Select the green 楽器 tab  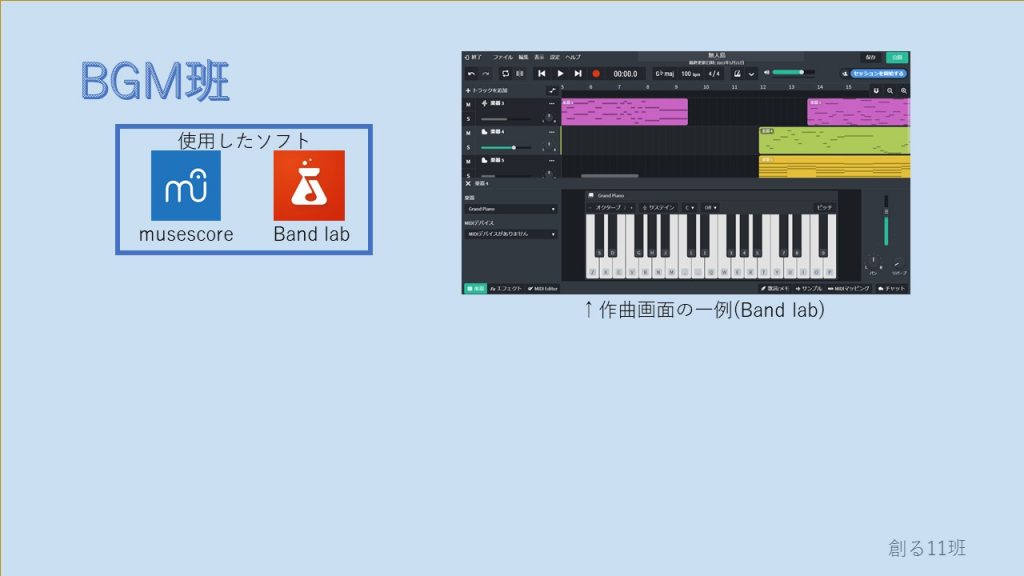[475, 288]
